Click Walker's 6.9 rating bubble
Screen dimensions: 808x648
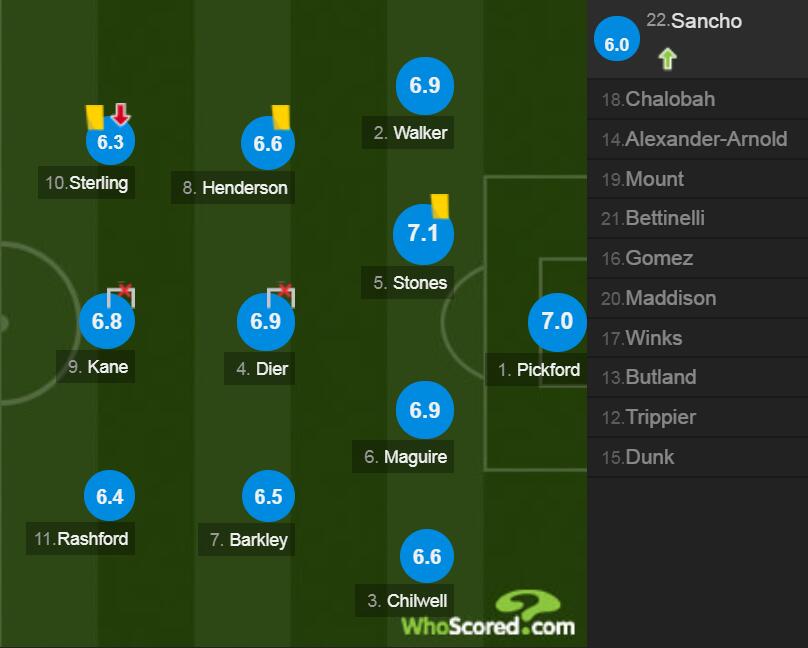[425, 86]
